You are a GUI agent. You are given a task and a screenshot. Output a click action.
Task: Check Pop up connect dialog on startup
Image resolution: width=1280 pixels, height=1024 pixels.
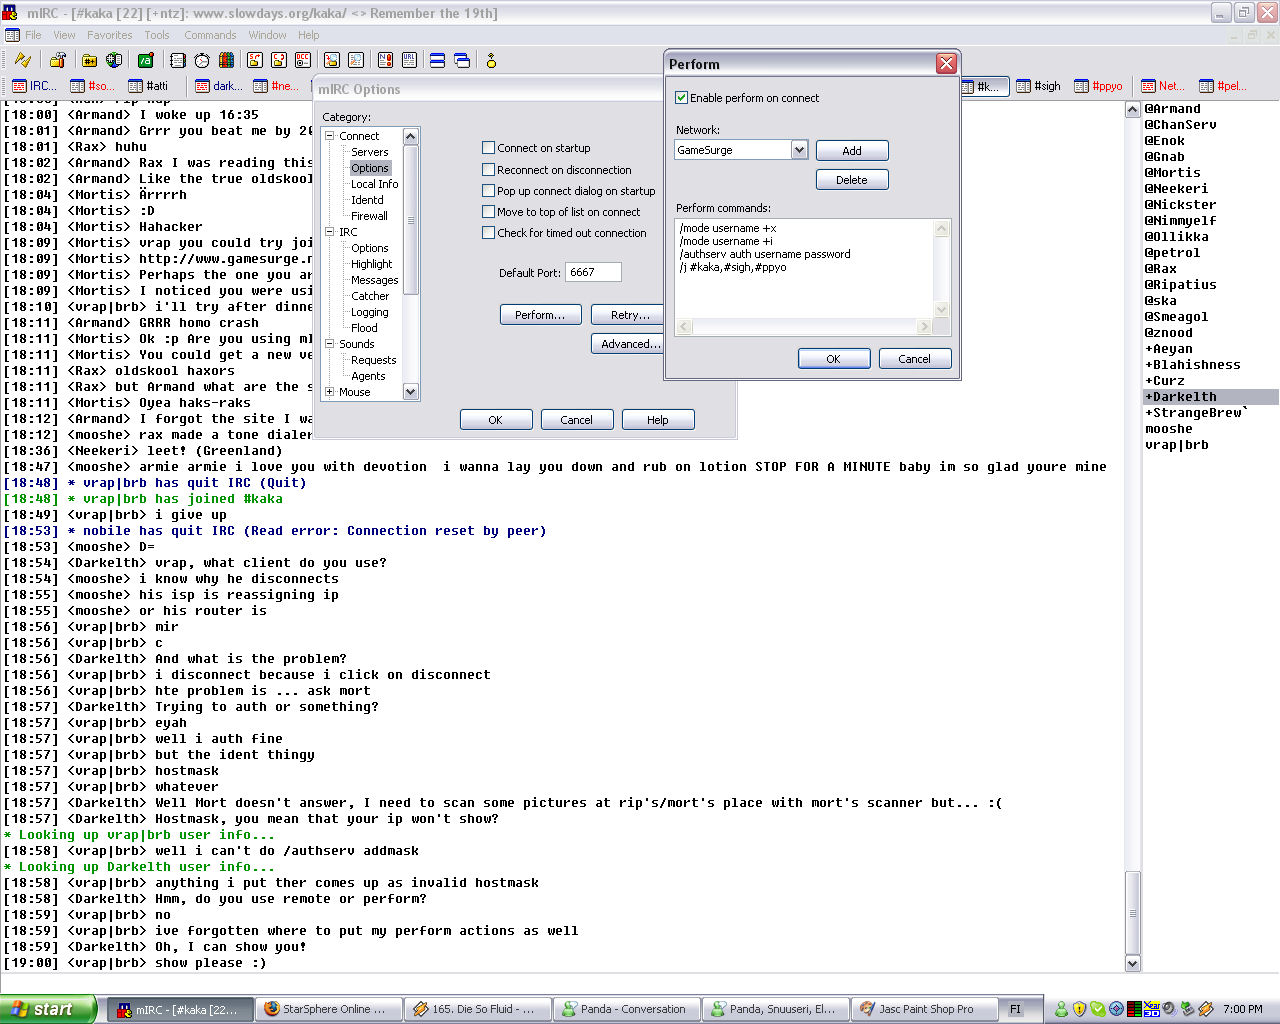tap(488, 191)
